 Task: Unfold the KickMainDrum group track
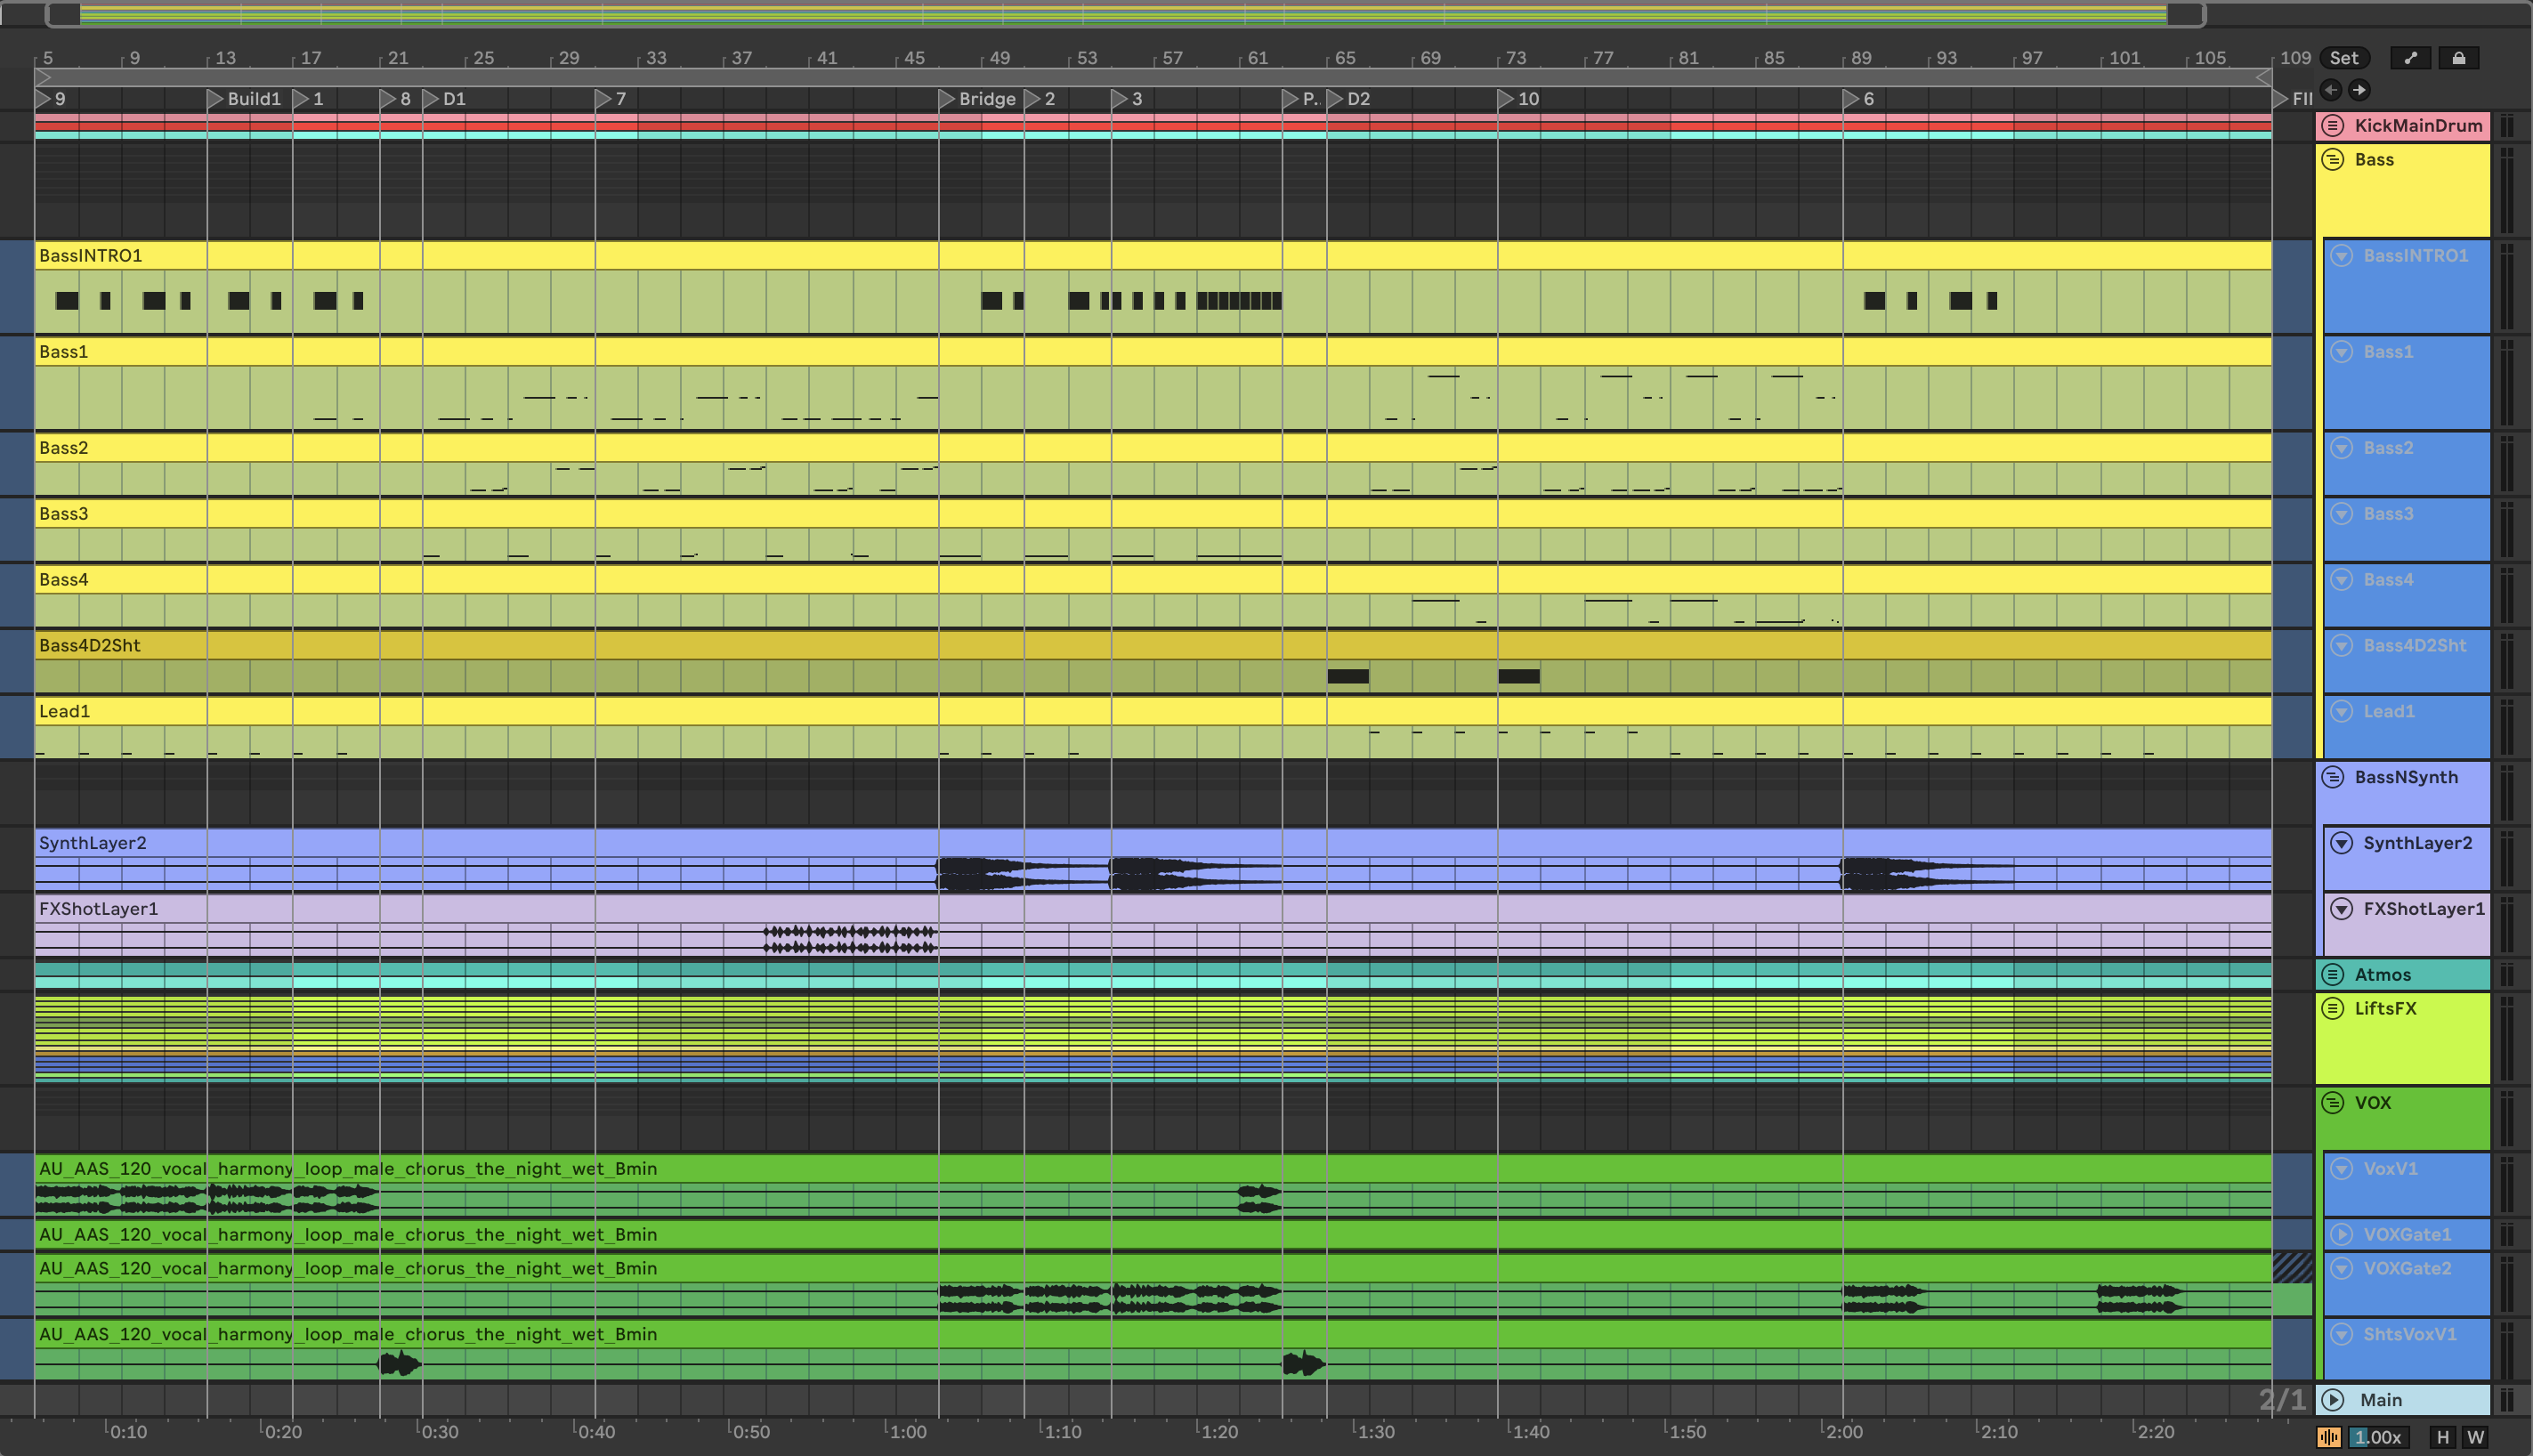click(x=2333, y=125)
